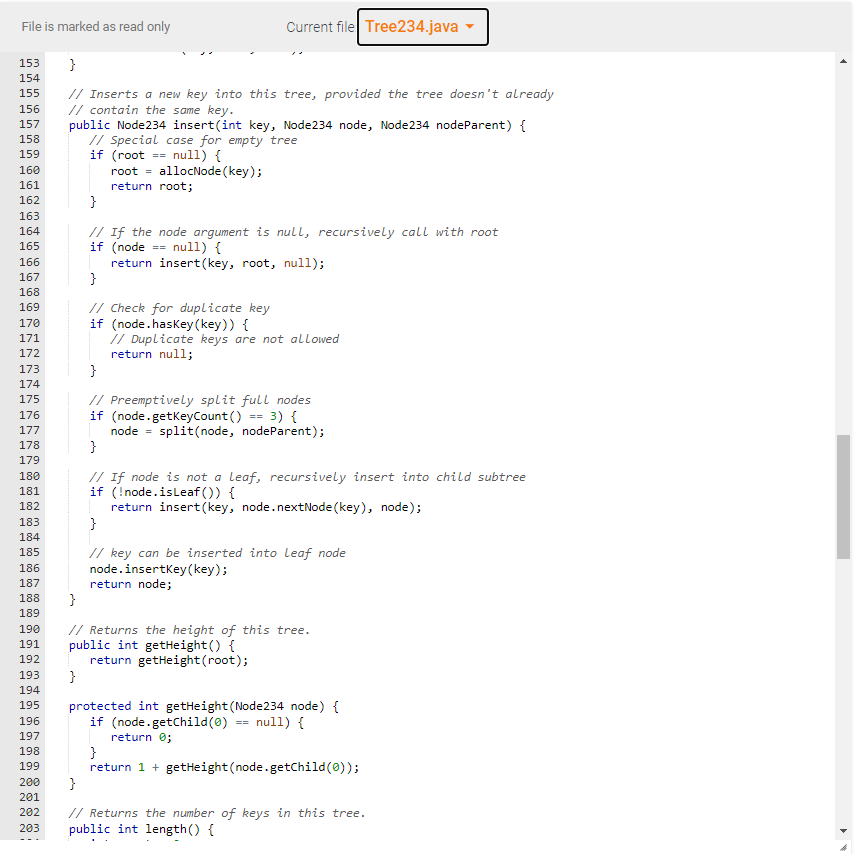Open the Tree234.java file dropdown

click(422, 28)
